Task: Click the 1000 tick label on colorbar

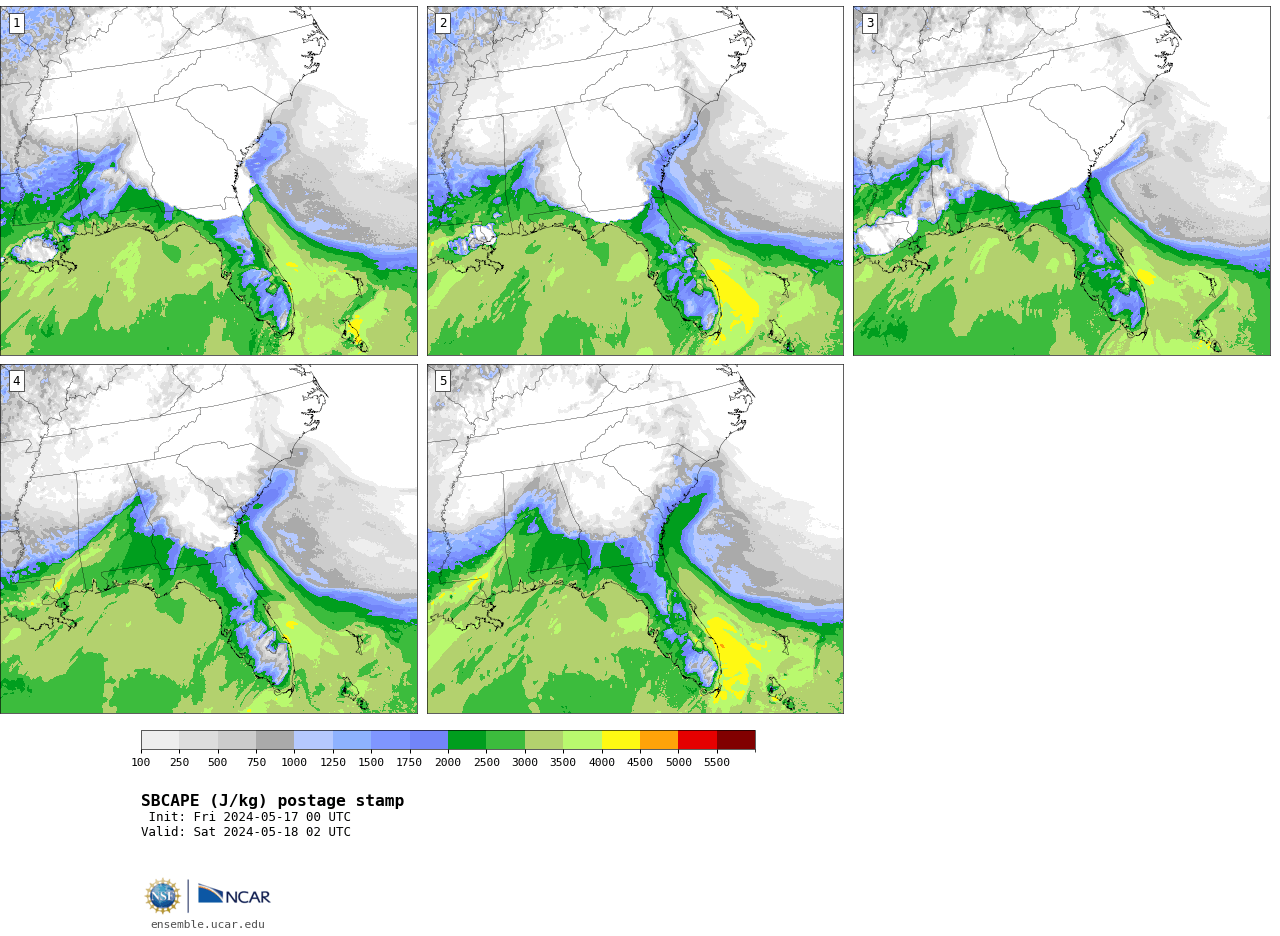Action: tap(294, 763)
